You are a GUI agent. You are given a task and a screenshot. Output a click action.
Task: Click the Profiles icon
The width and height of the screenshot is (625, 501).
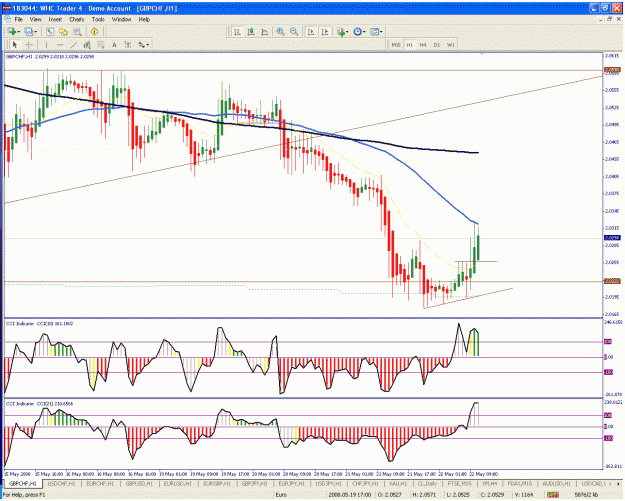tap(28, 31)
